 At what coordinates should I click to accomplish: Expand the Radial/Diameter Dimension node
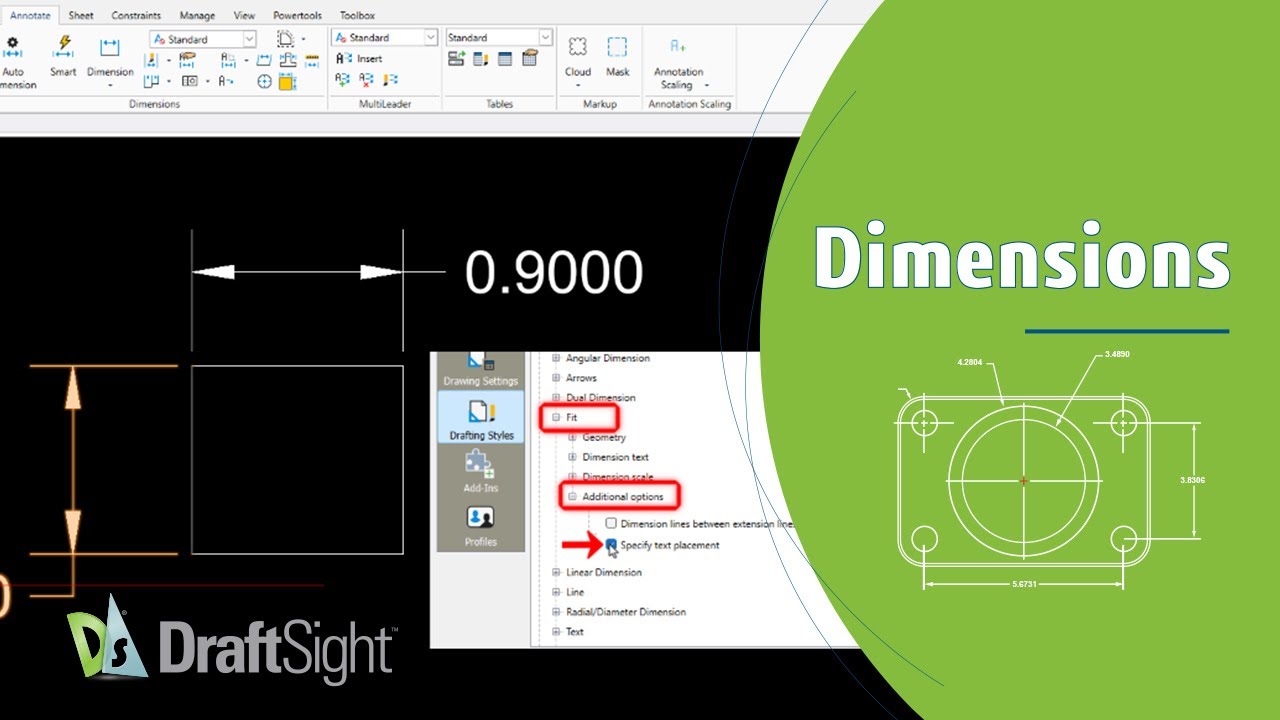[x=557, y=612]
